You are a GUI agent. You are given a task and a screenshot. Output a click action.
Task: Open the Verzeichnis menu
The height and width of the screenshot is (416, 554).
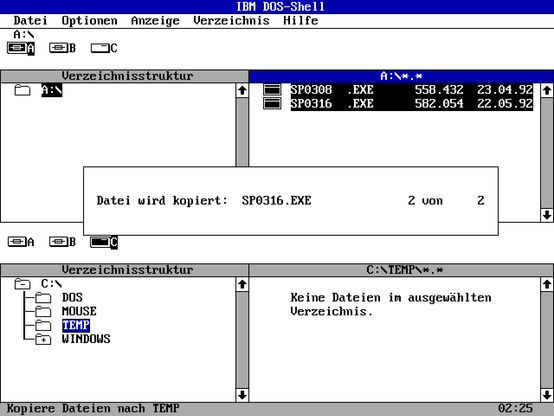[x=231, y=20]
